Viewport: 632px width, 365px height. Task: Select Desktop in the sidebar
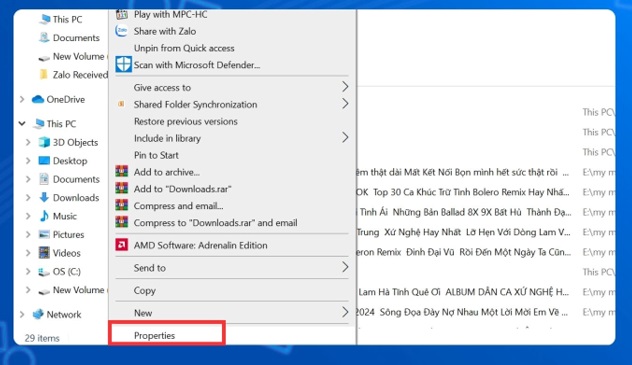70,161
